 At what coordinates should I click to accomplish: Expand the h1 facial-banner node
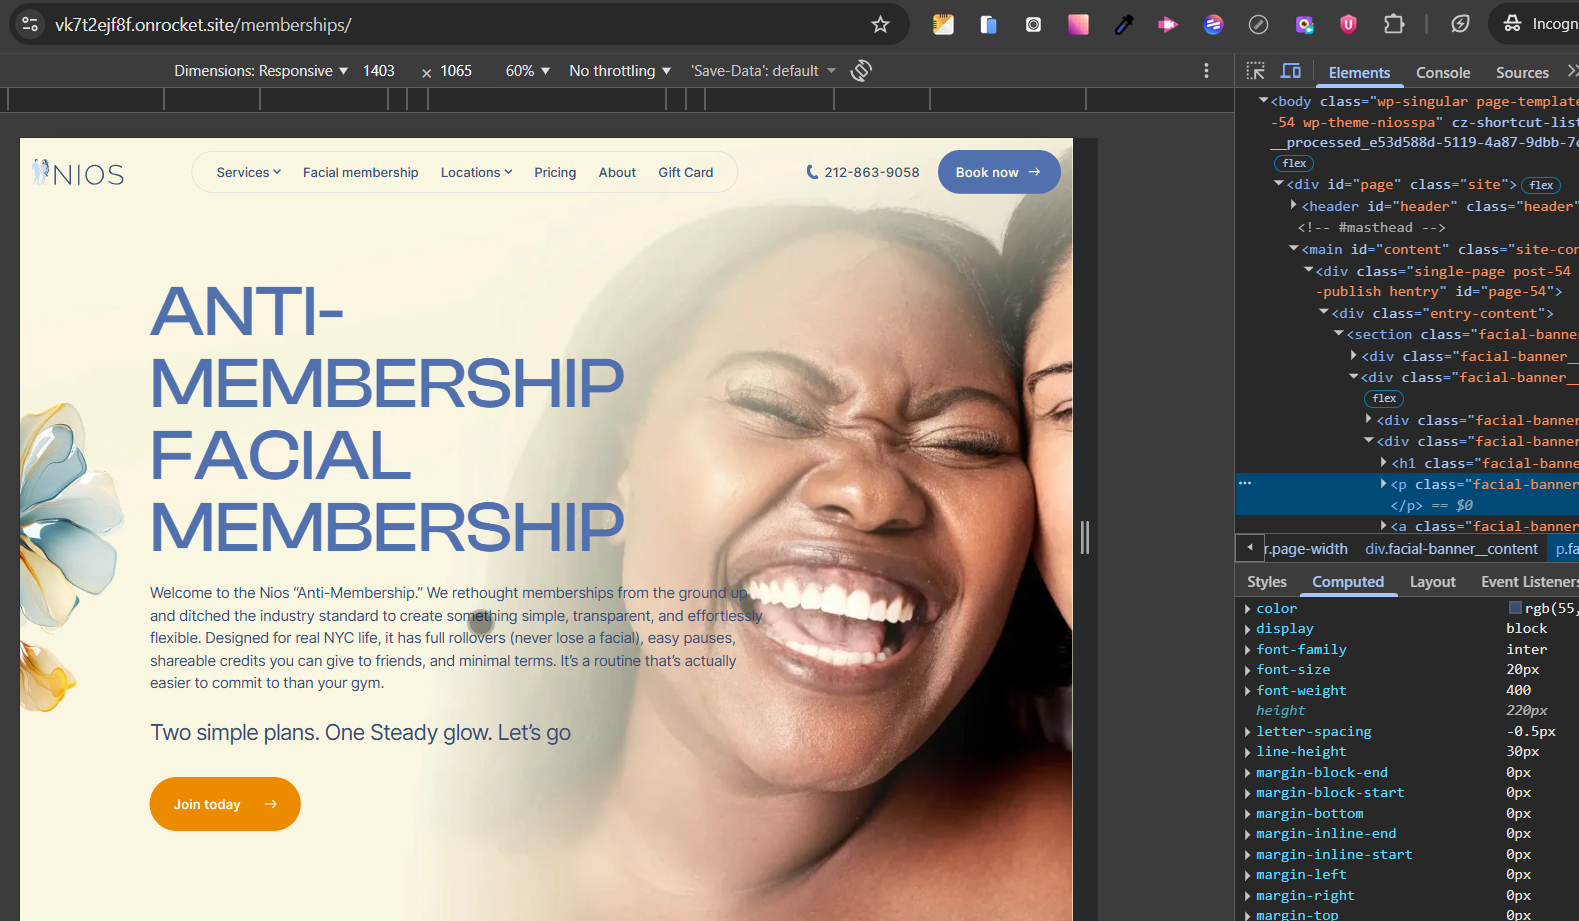pos(1384,462)
